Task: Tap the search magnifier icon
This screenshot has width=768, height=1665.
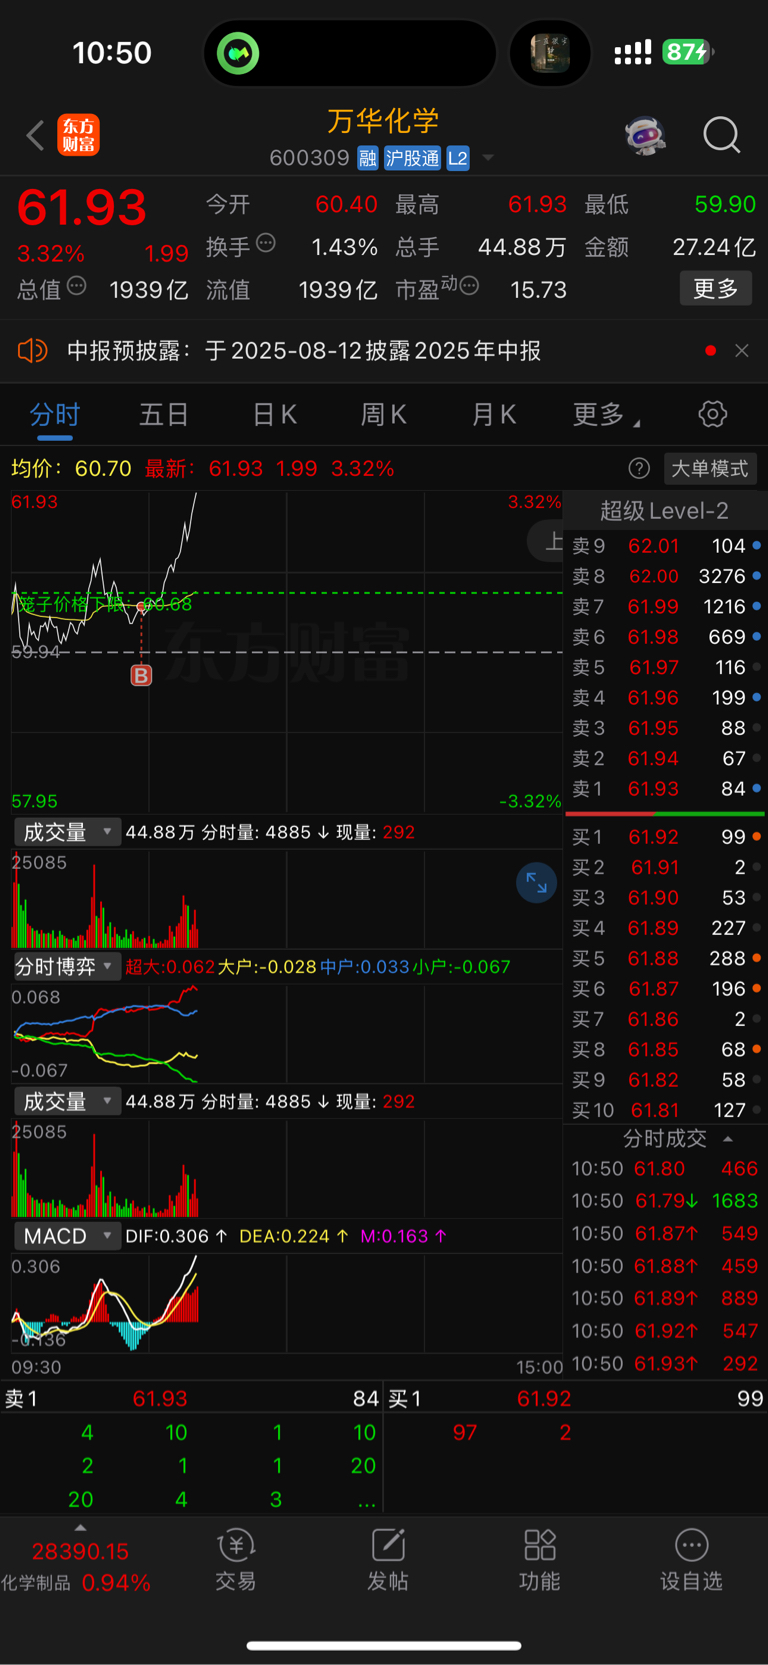Action: [721, 135]
